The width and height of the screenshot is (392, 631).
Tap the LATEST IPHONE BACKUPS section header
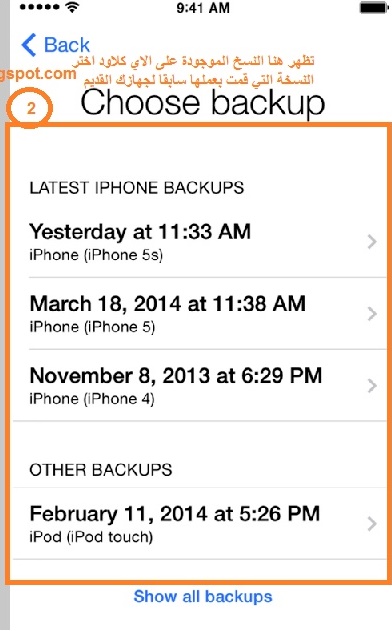tap(136, 188)
